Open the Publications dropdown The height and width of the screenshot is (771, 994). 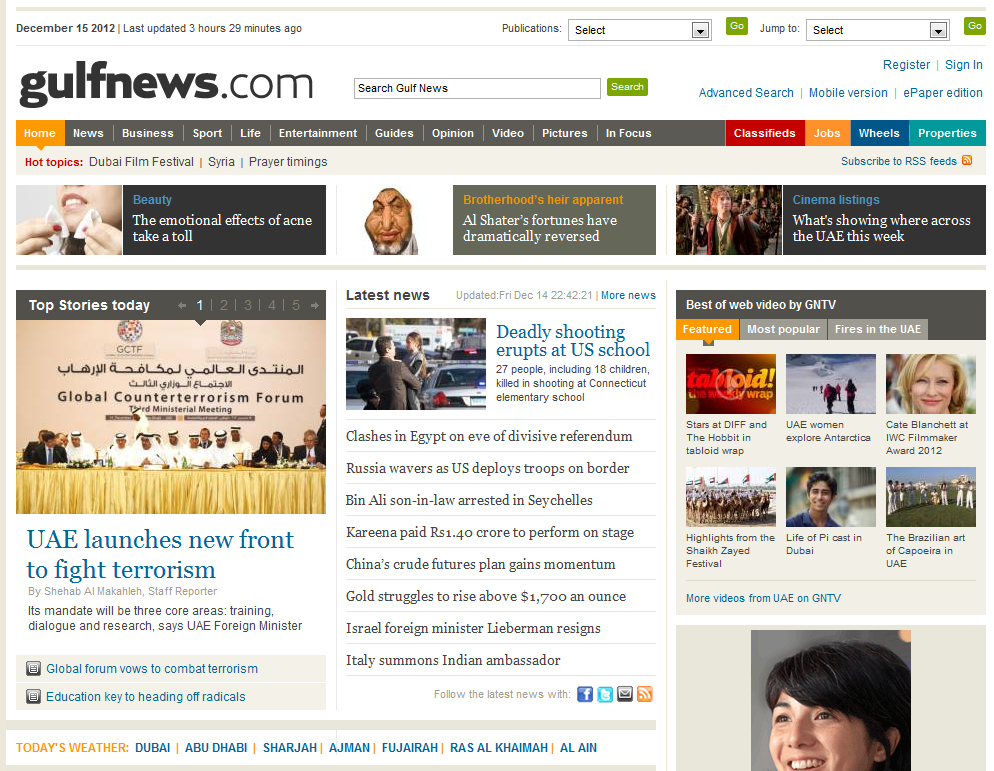(639, 30)
